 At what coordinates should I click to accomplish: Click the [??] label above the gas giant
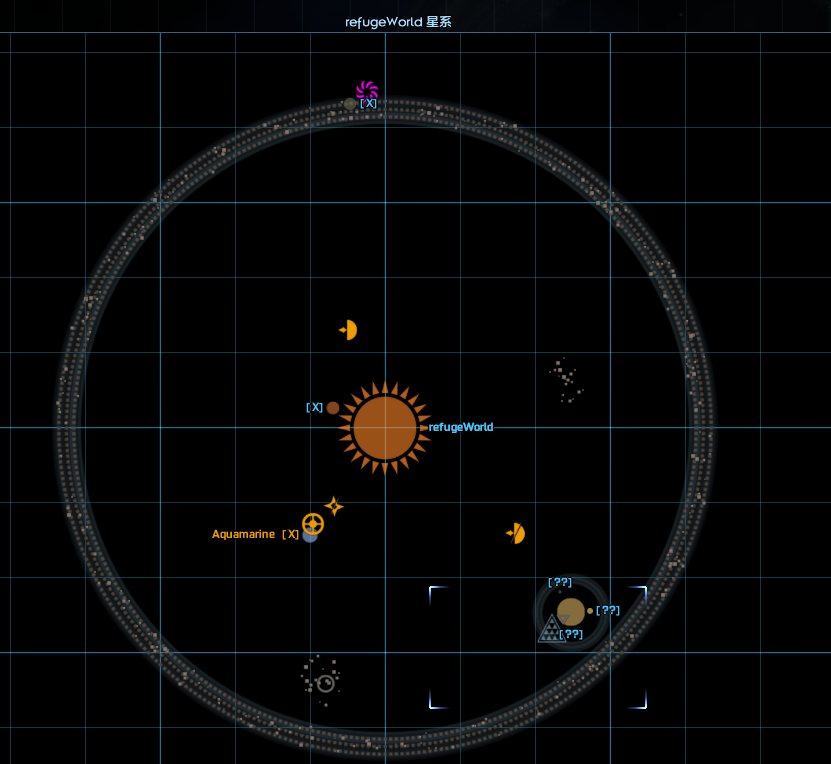[x=560, y=583]
